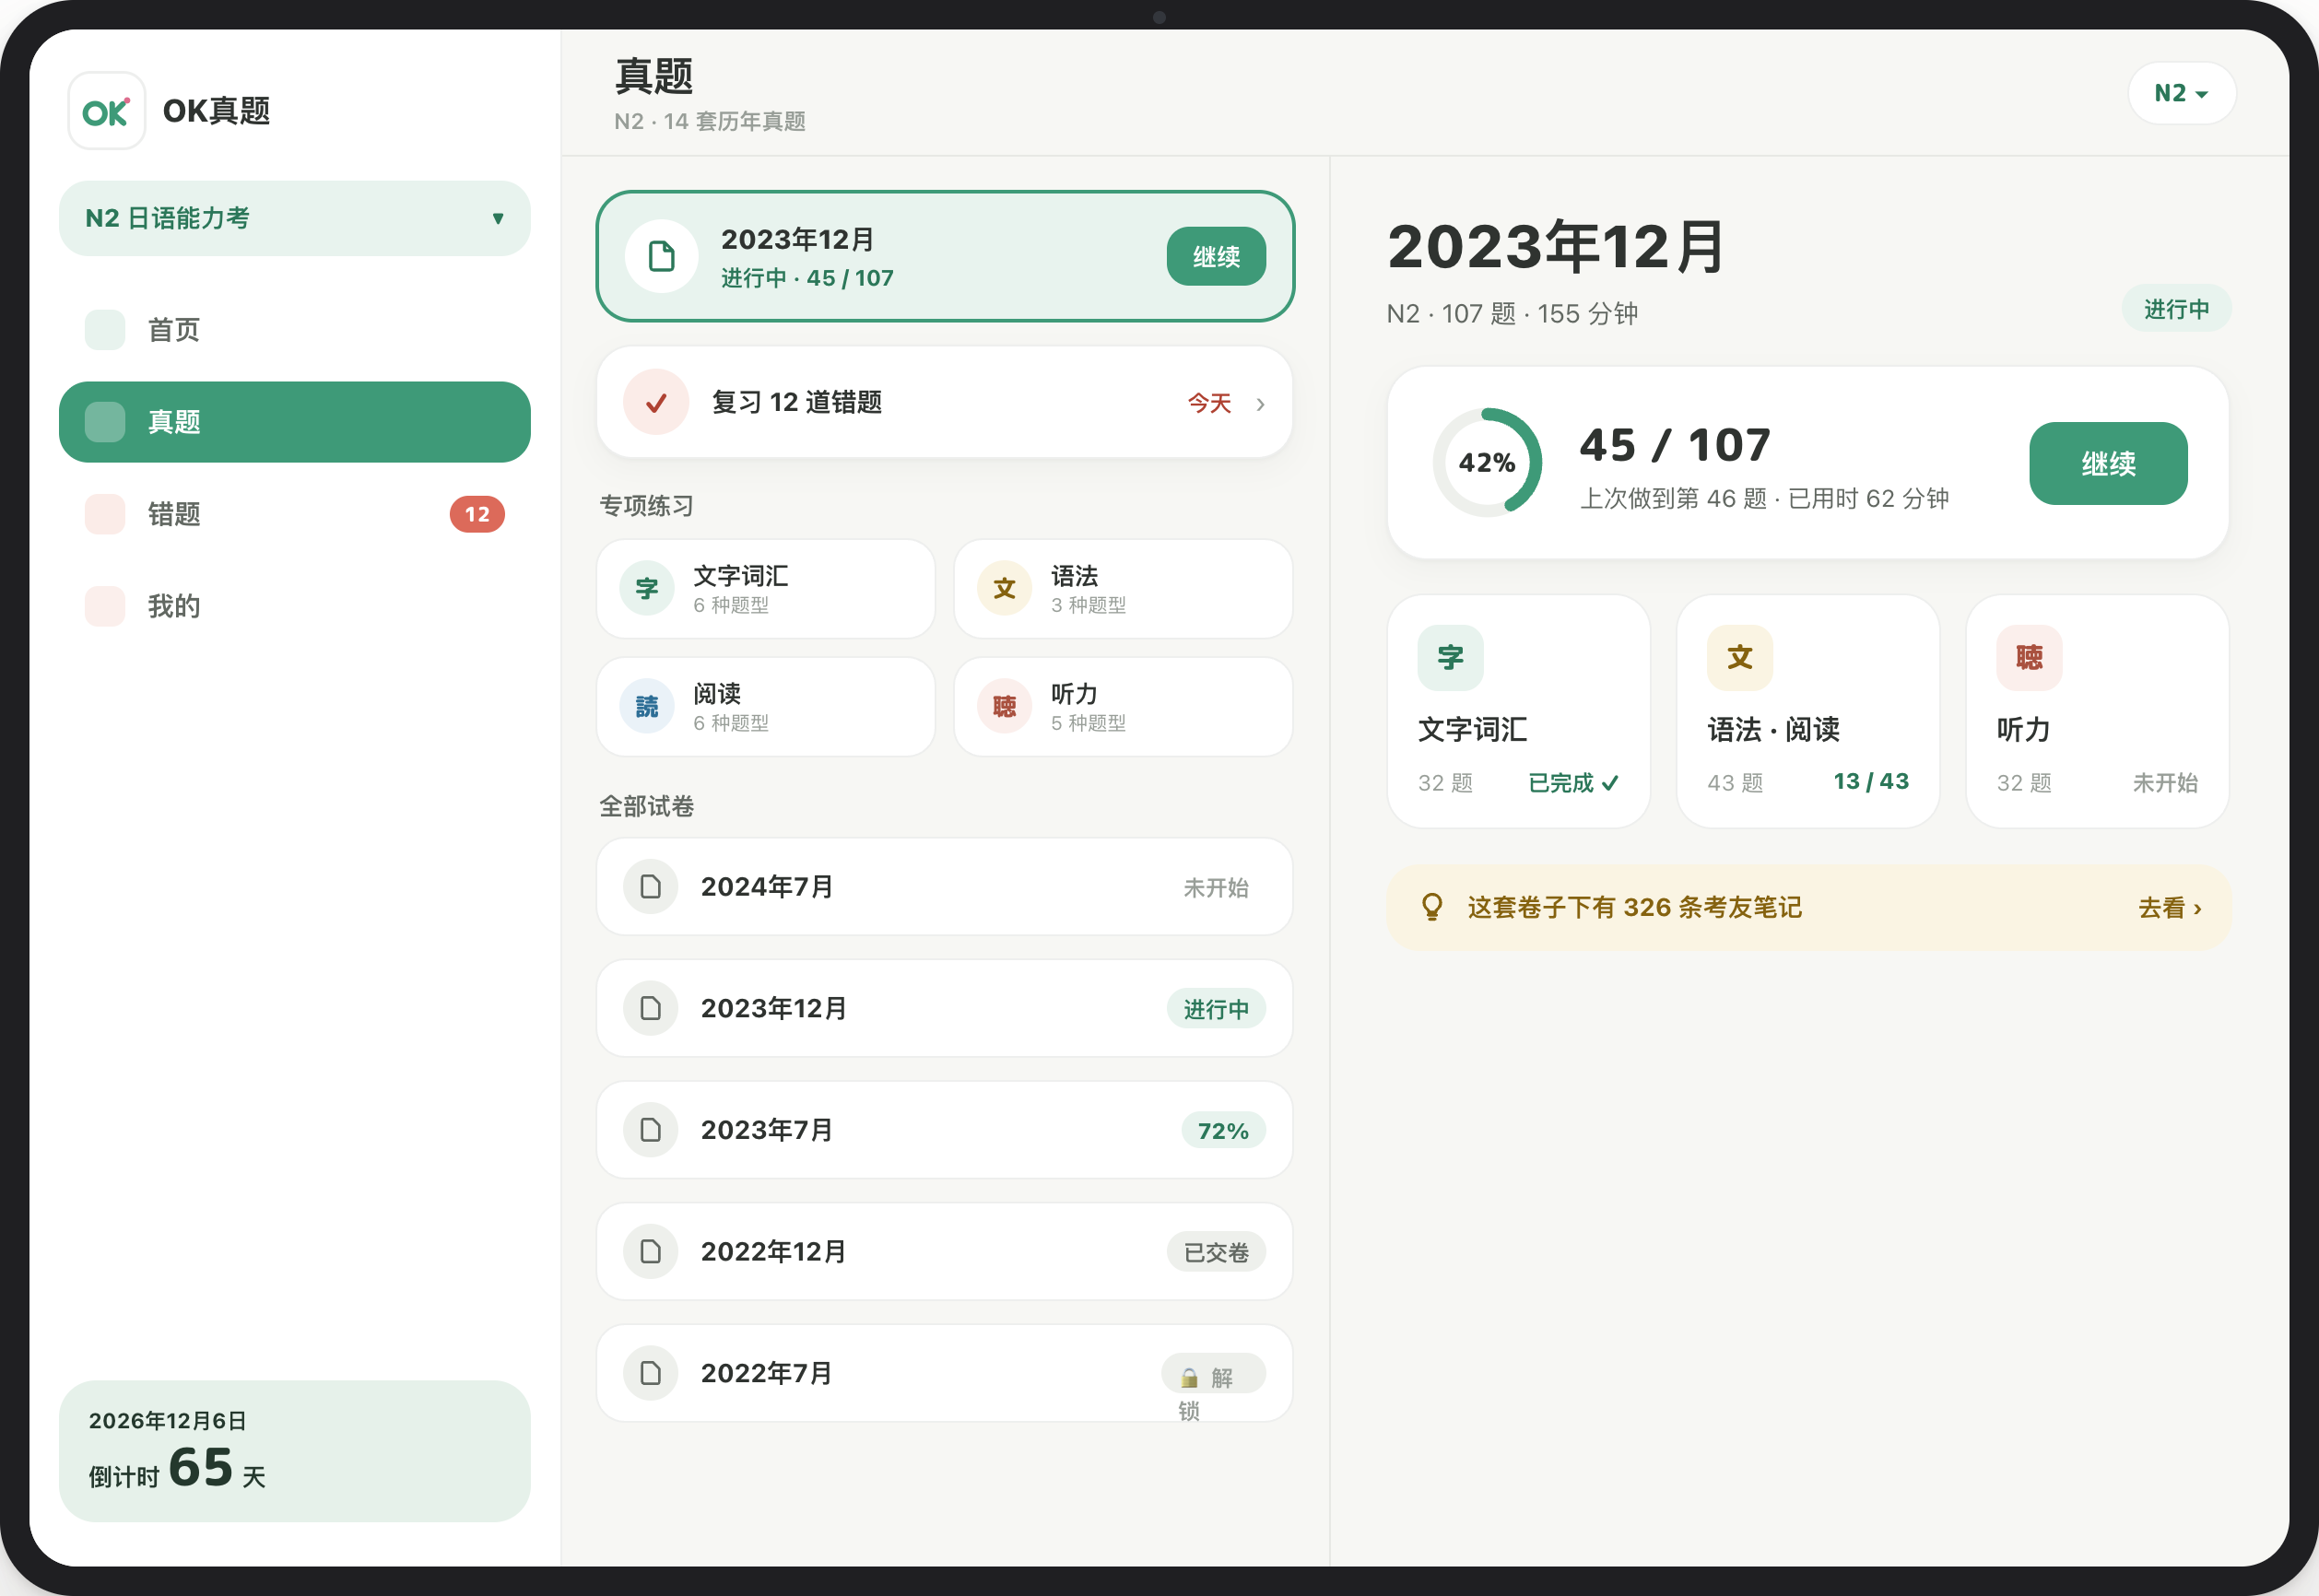The width and height of the screenshot is (2319, 1596).
Task: Click 字 icon on 文字词汇 section card
Action: [1451, 658]
